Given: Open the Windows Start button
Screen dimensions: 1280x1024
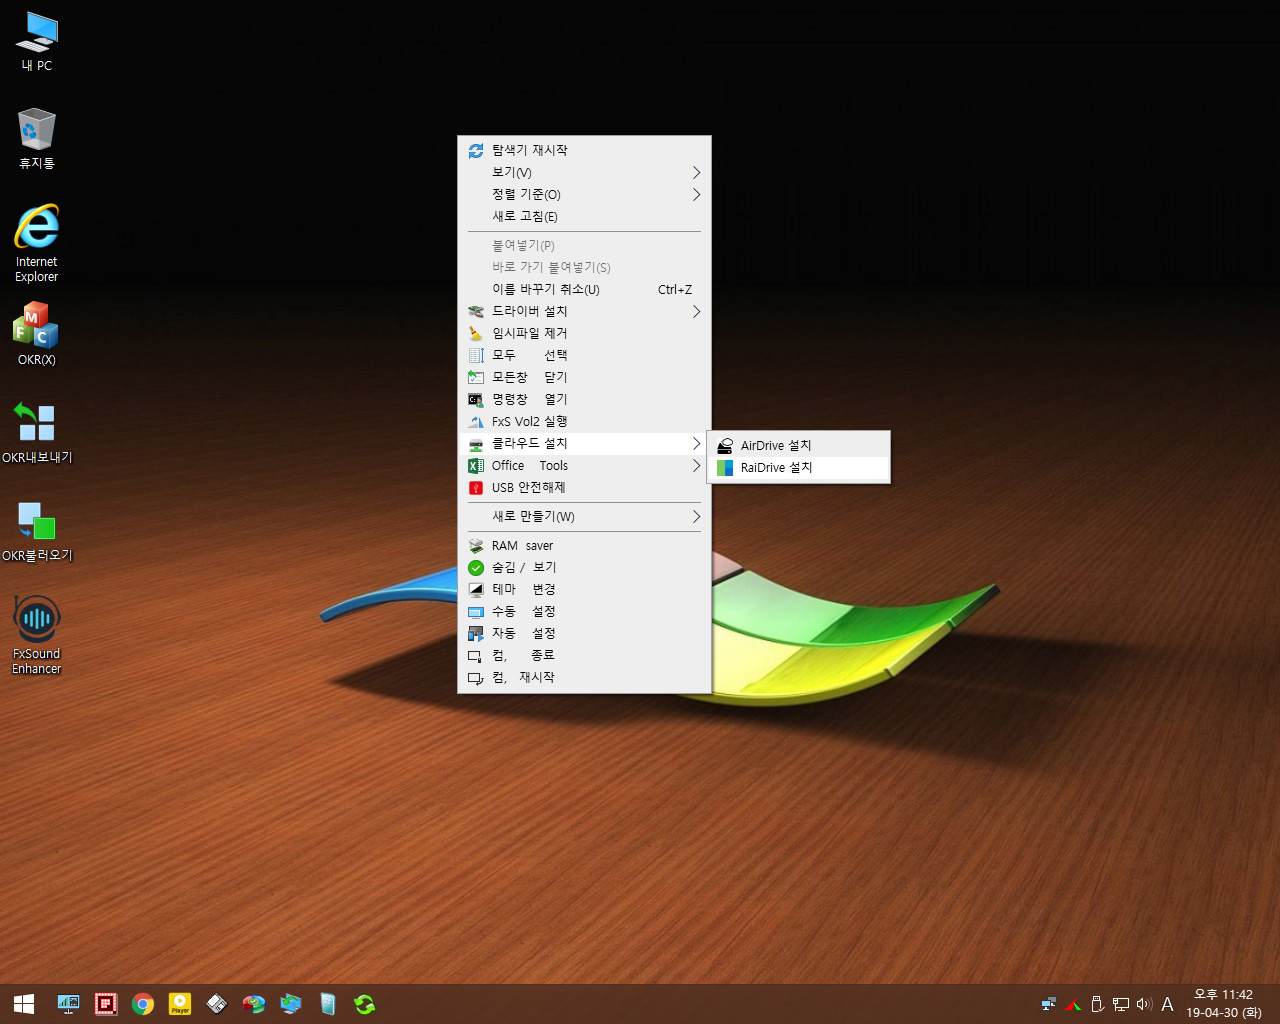Looking at the screenshot, I should (x=24, y=1004).
